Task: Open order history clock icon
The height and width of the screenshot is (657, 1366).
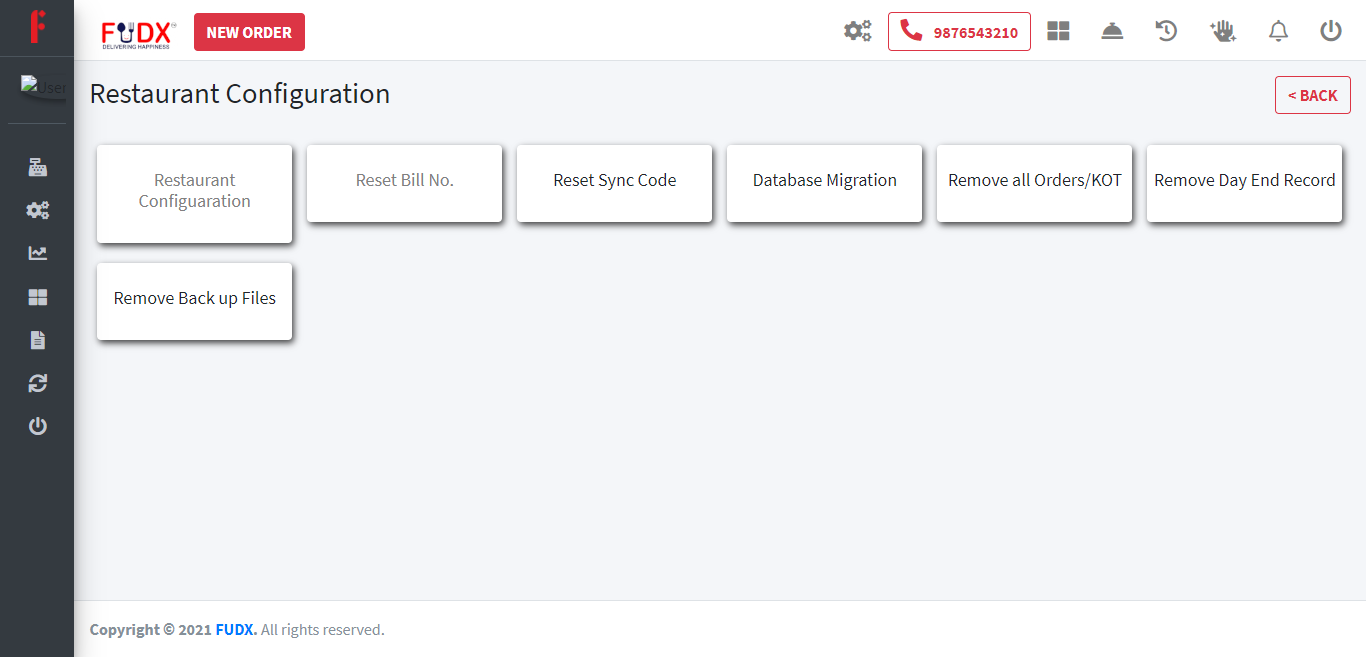Action: click(1166, 31)
